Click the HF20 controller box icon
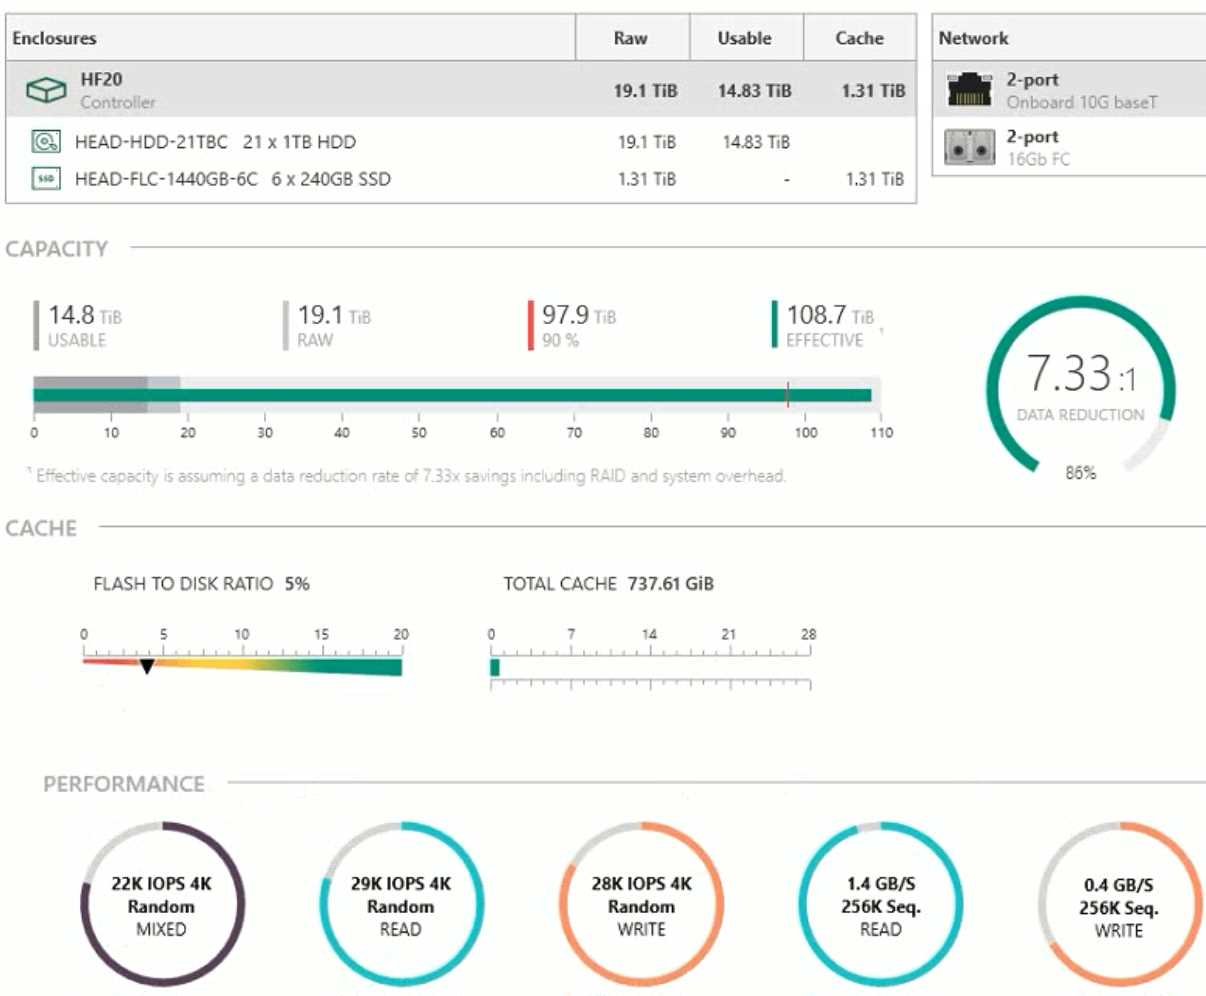Viewport: 1206px width, 996px height. pyautogui.click(x=46, y=90)
